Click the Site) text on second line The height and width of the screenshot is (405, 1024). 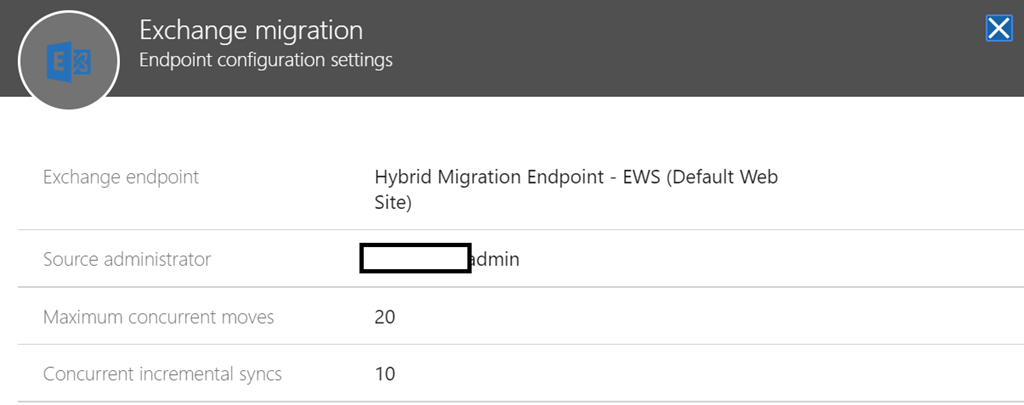[x=393, y=202]
